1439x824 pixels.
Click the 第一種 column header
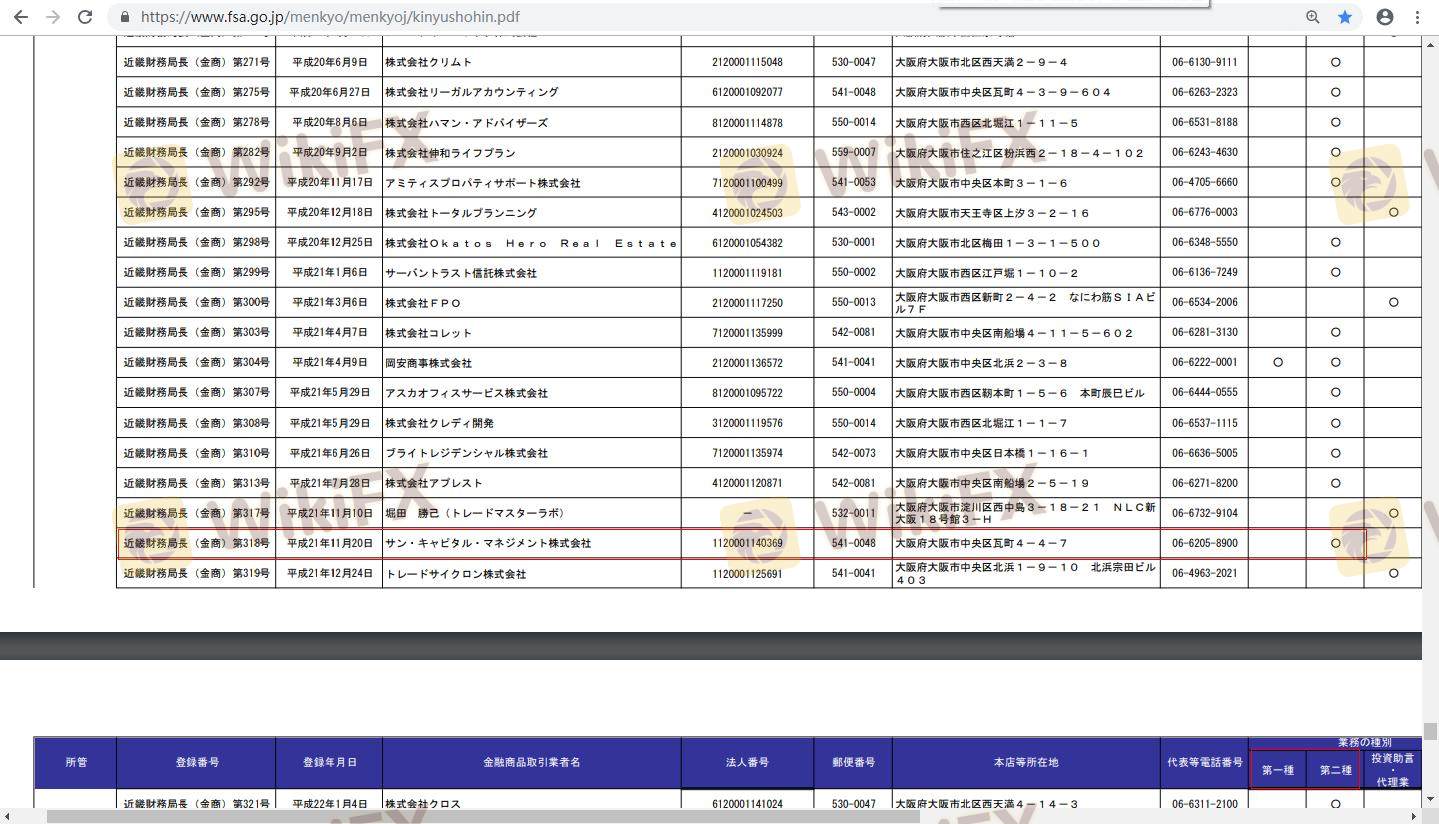(x=1277, y=770)
